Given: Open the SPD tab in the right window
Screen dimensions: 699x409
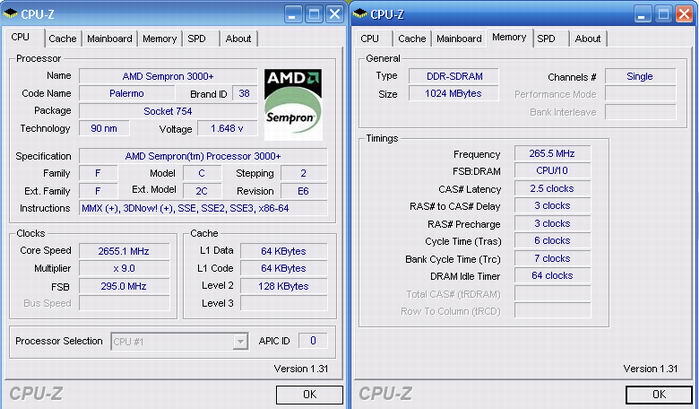Looking at the screenshot, I should [x=546, y=39].
